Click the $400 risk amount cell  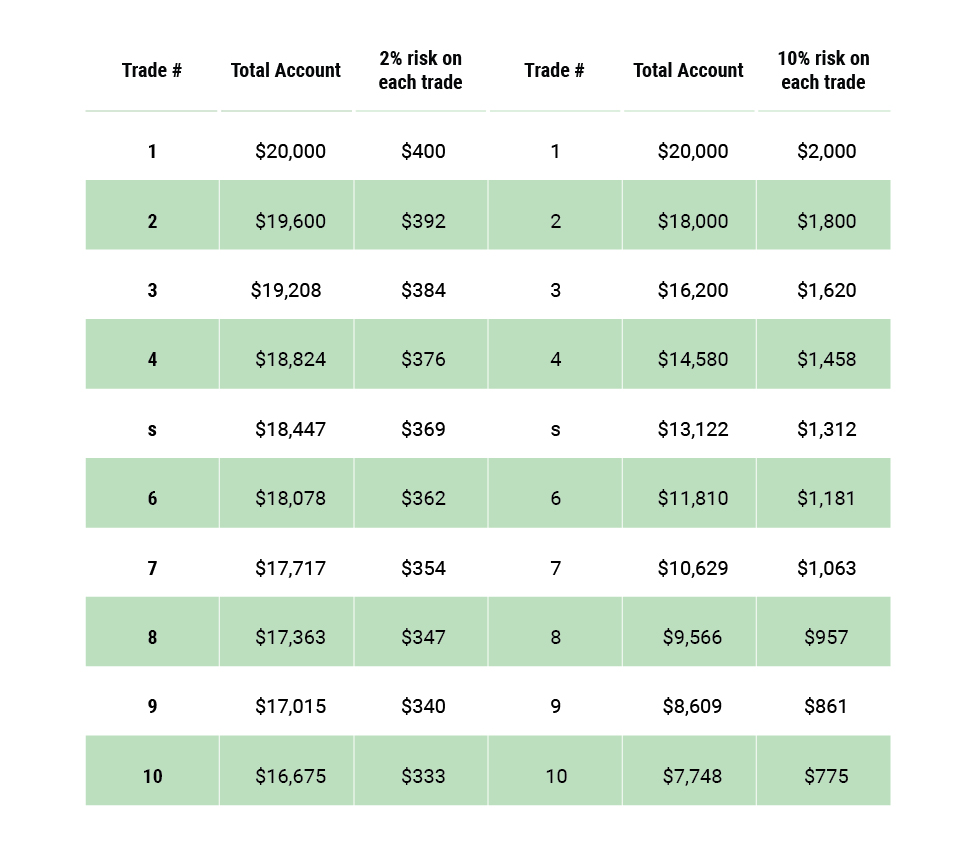pos(423,151)
